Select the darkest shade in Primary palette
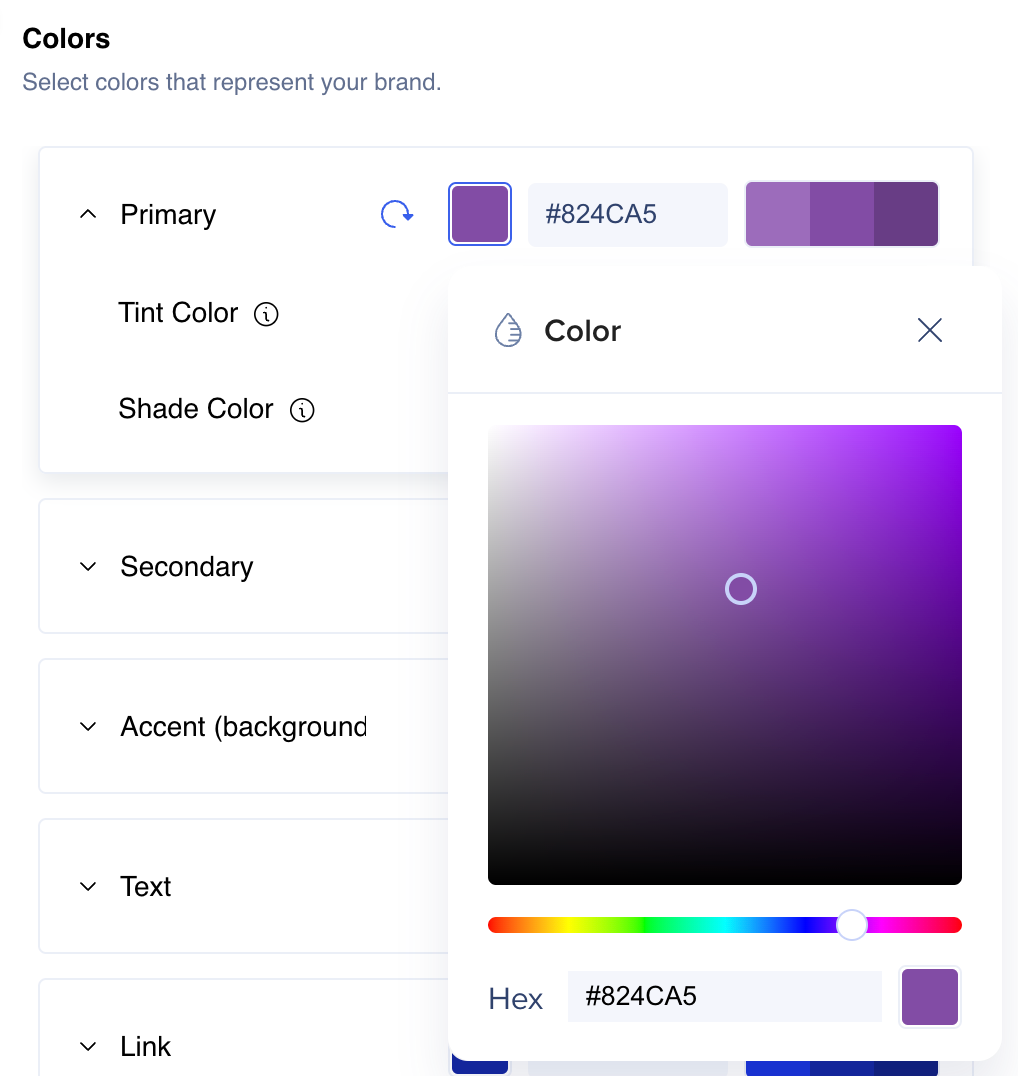This screenshot has height=1076, width=1018. (x=906, y=214)
